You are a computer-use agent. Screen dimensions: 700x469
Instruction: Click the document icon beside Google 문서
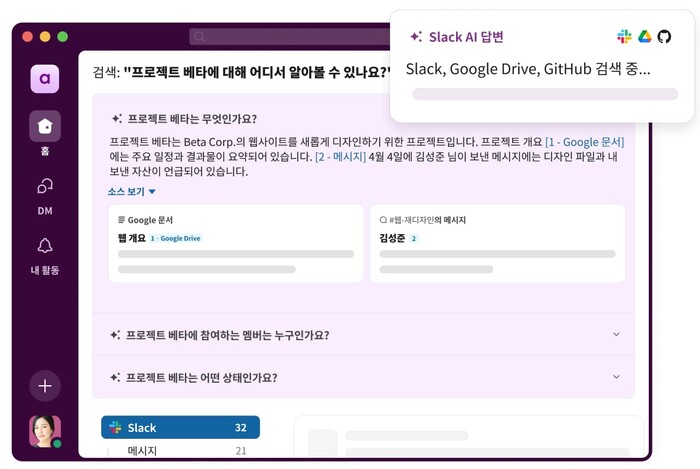pos(121,220)
